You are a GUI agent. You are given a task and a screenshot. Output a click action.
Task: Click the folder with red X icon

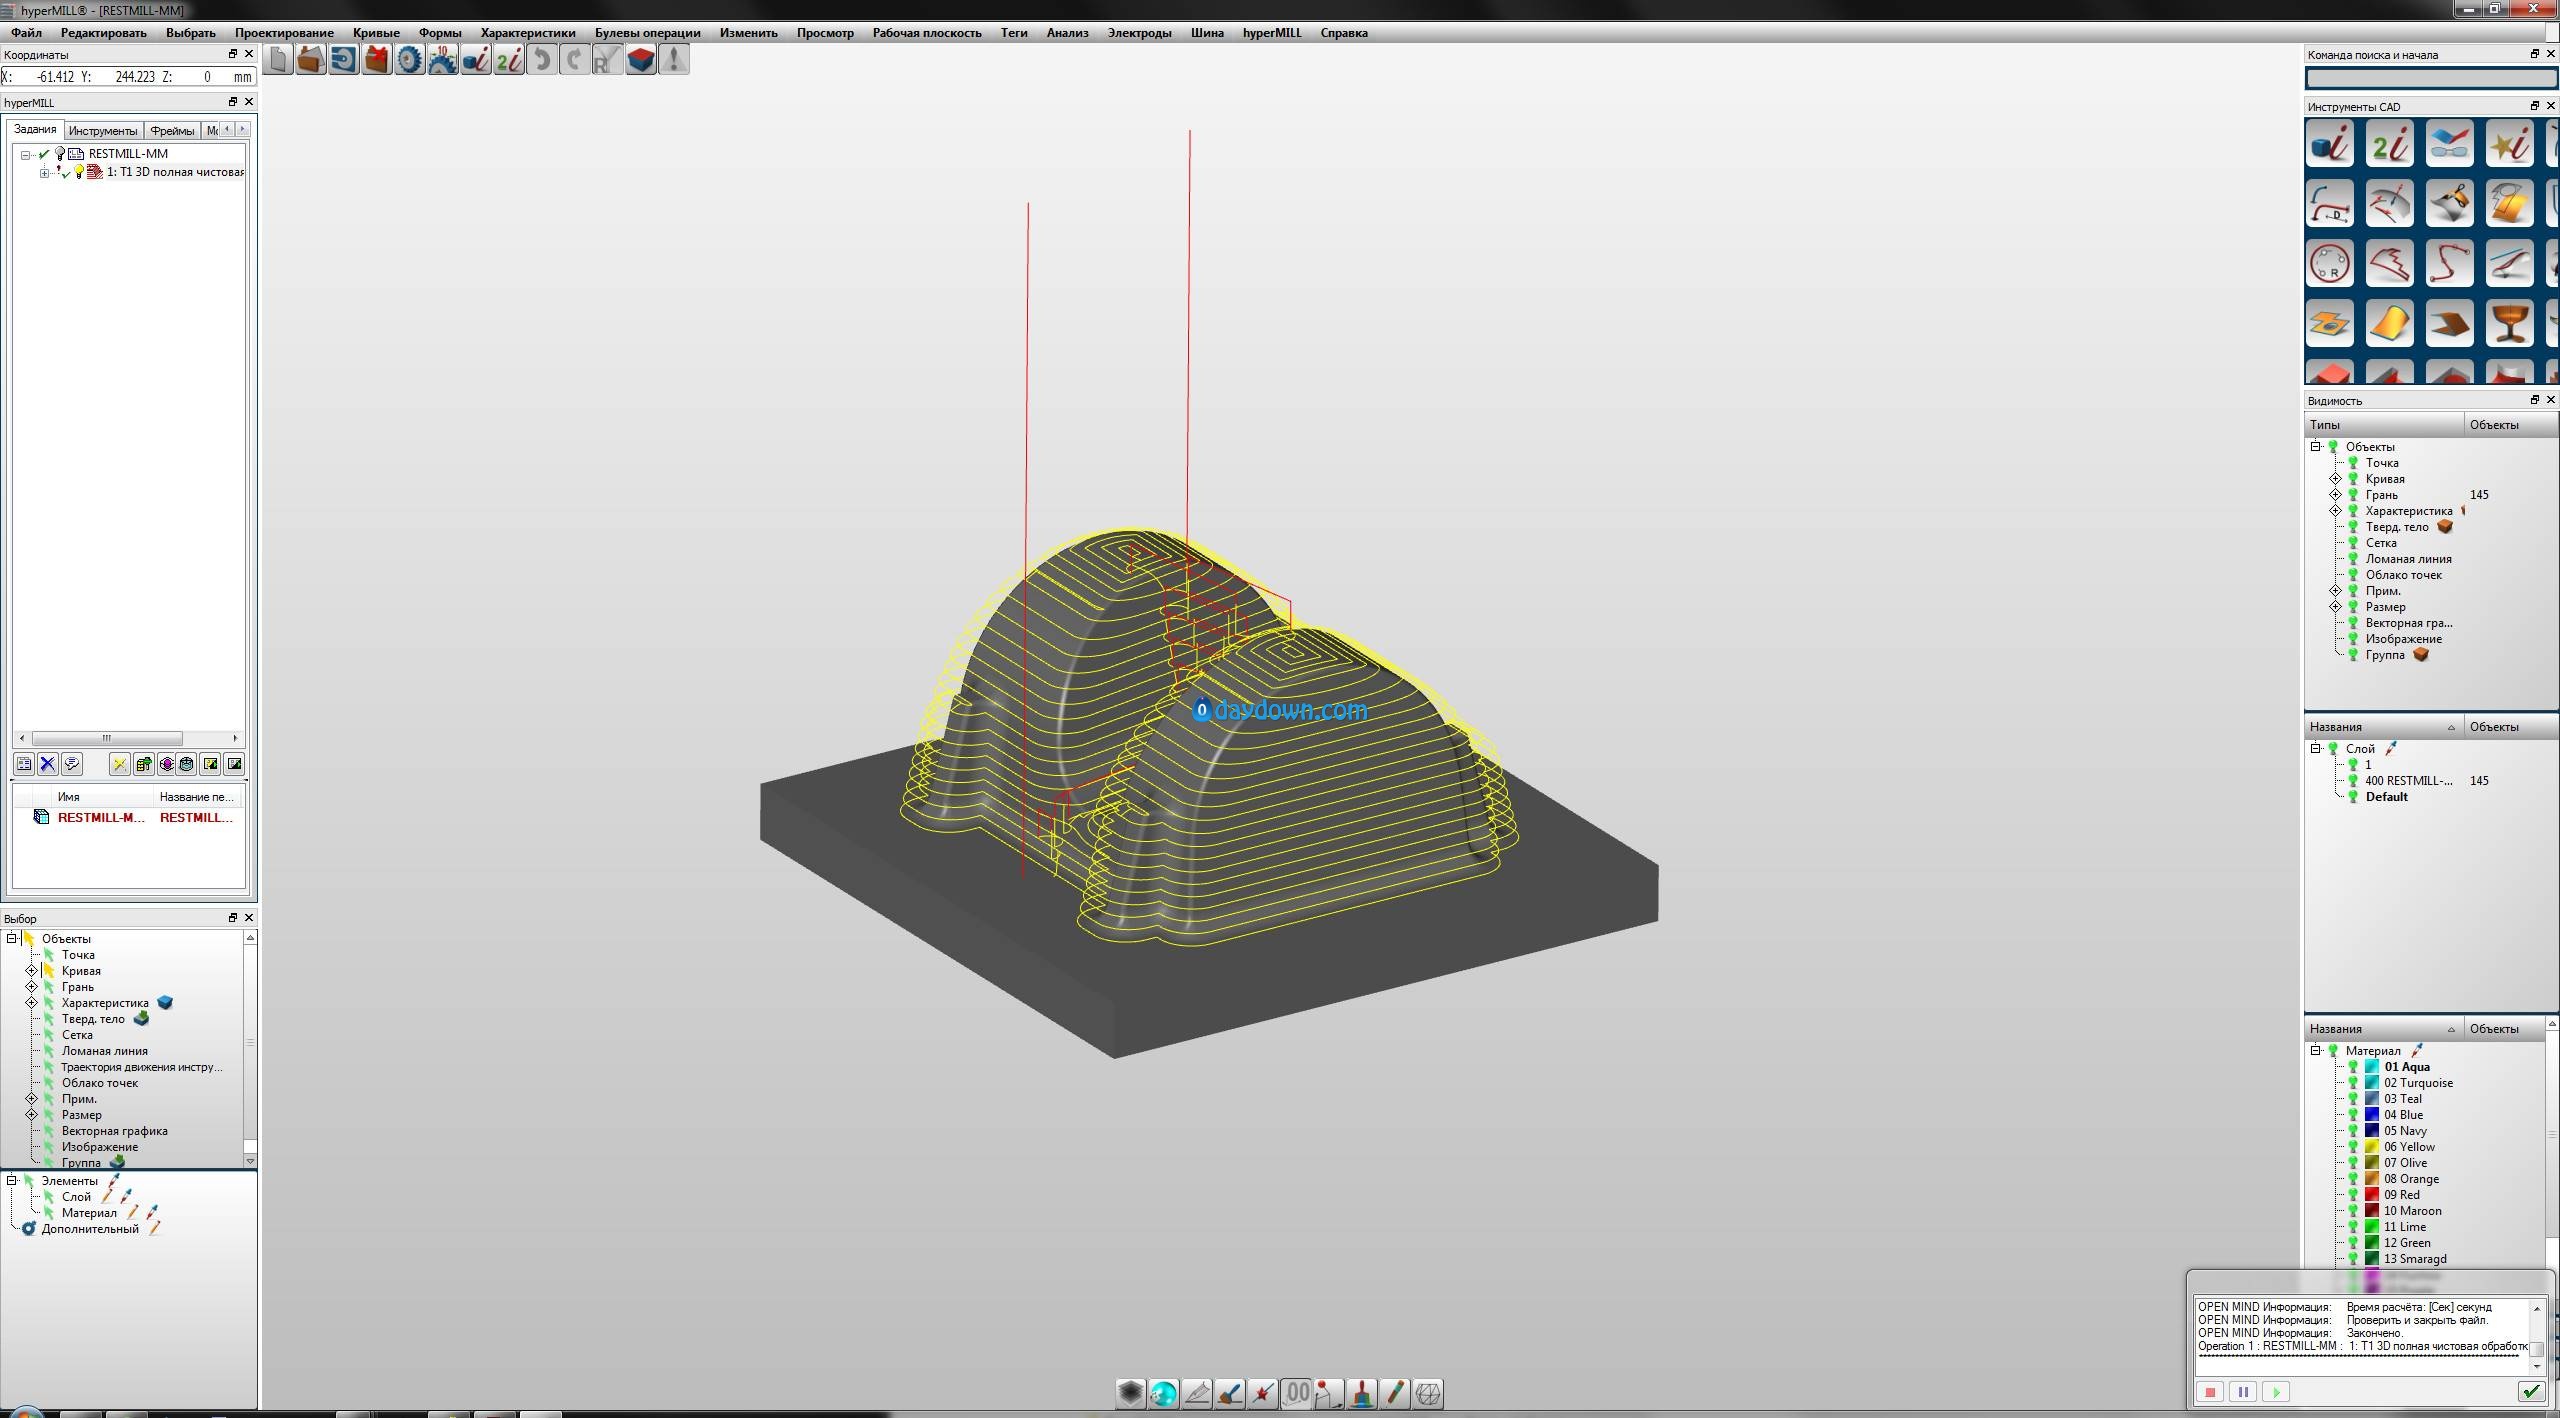point(377,60)
